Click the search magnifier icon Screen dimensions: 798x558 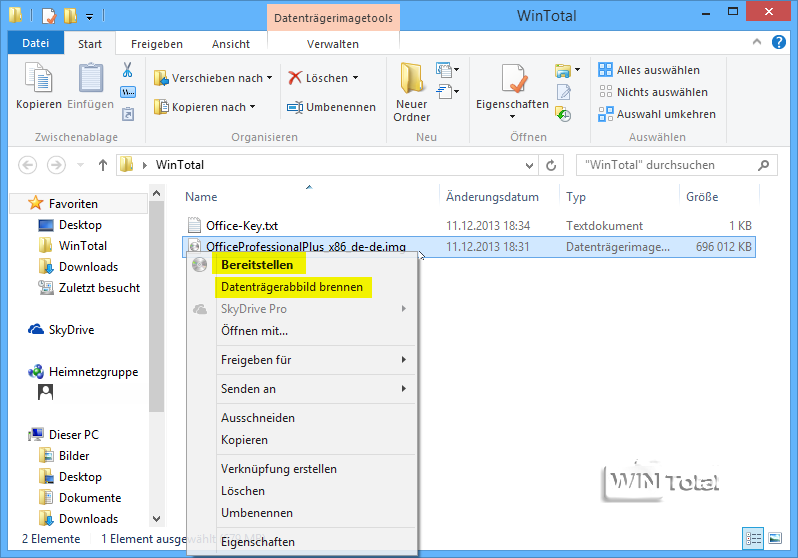(x=763, y=165)
